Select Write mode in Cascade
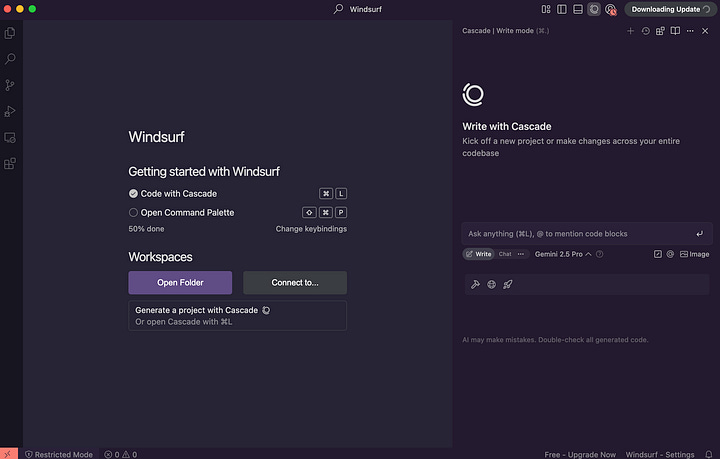The image size is (720, 459). point(478,254)
